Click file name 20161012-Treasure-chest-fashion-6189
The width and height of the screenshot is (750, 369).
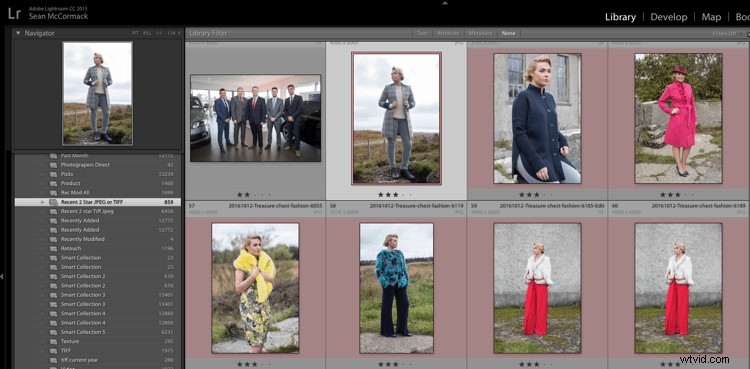click(699, 206)
